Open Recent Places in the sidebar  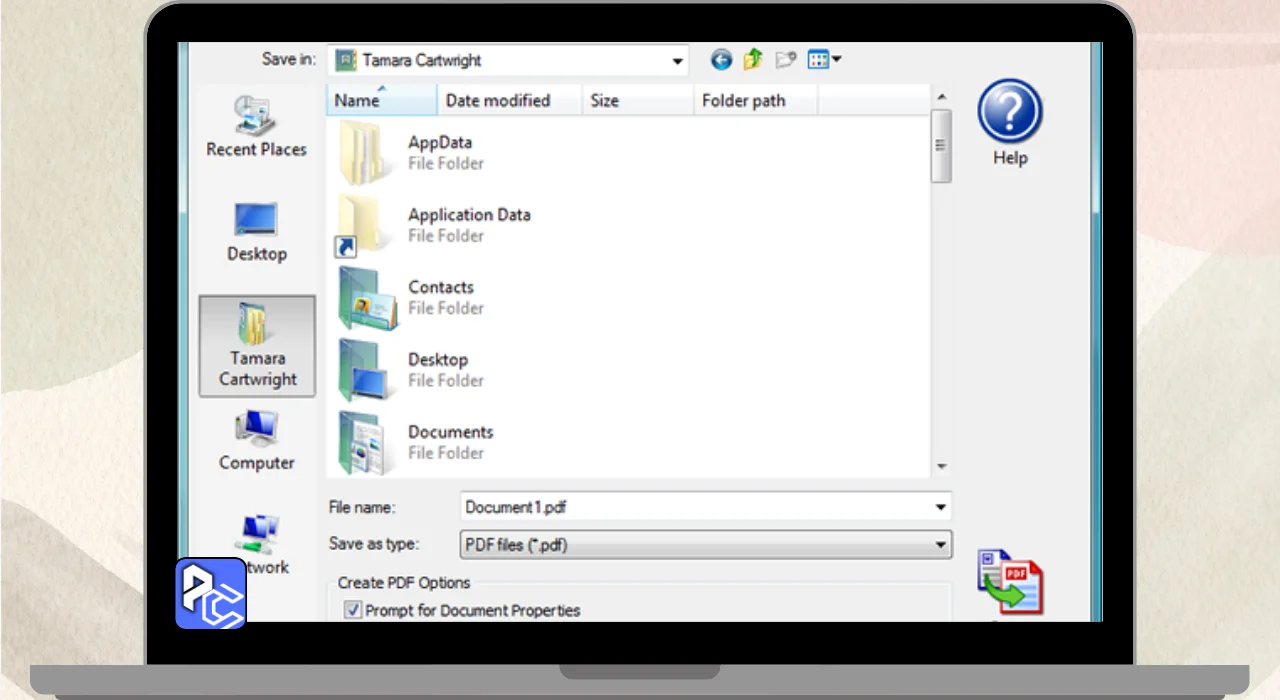256,127
